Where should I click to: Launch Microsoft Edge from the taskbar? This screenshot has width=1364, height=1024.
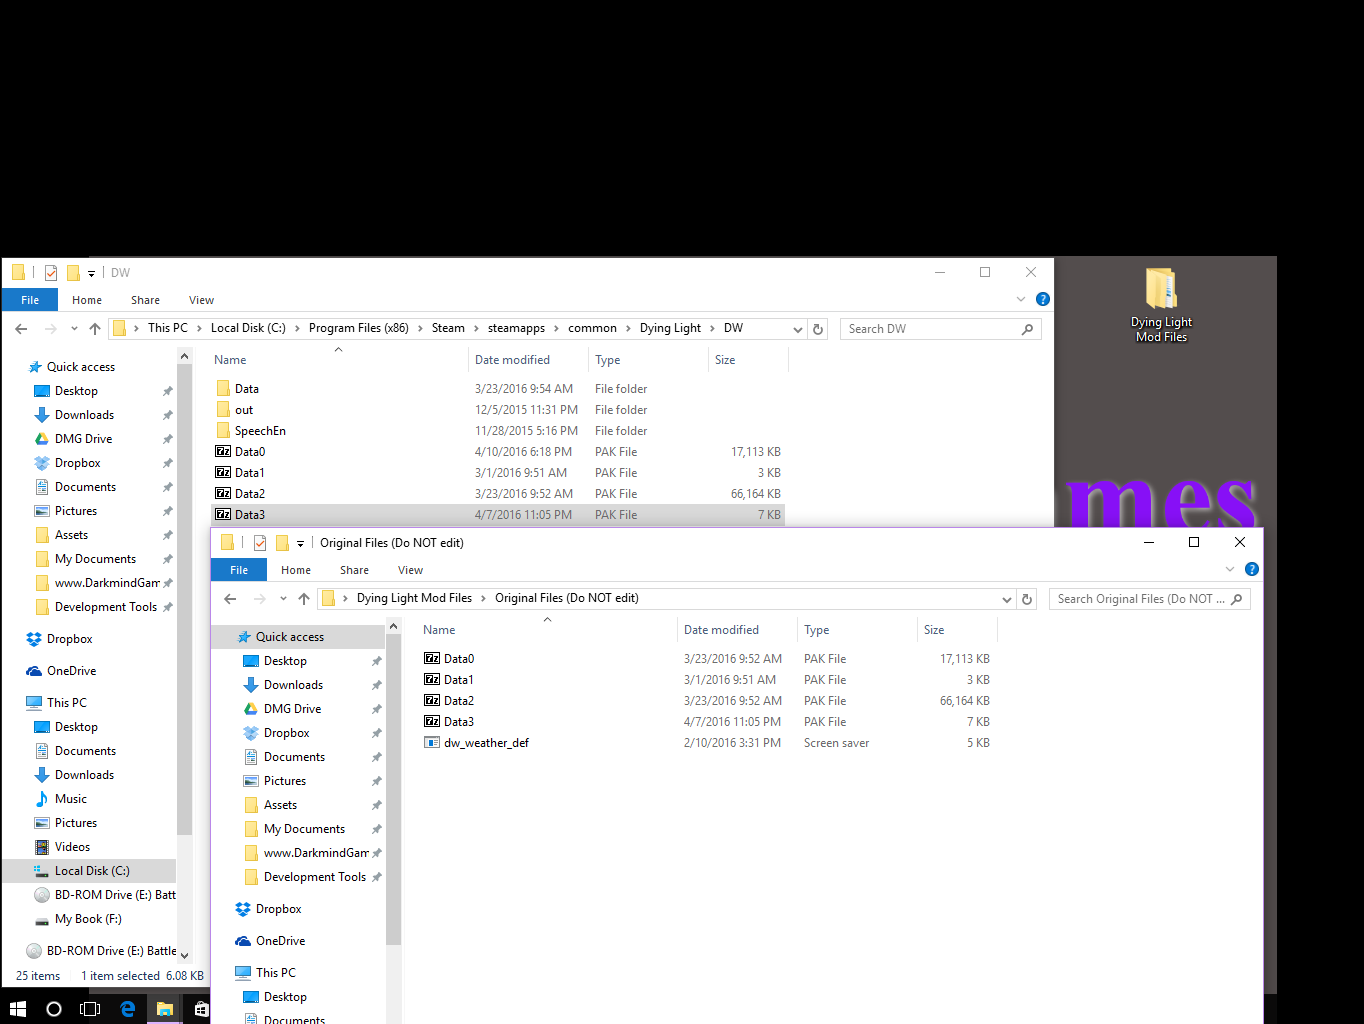click(127, 1009)
